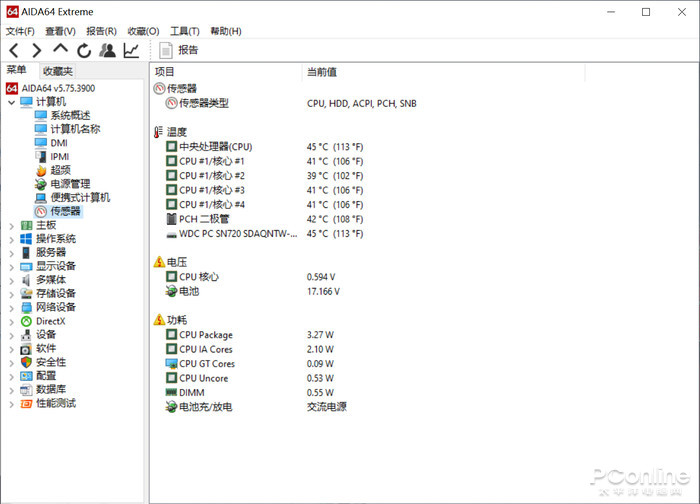Screen dimensions: 700x504
Task: Click the 超频 flame icon
Action: pos(41,171)
